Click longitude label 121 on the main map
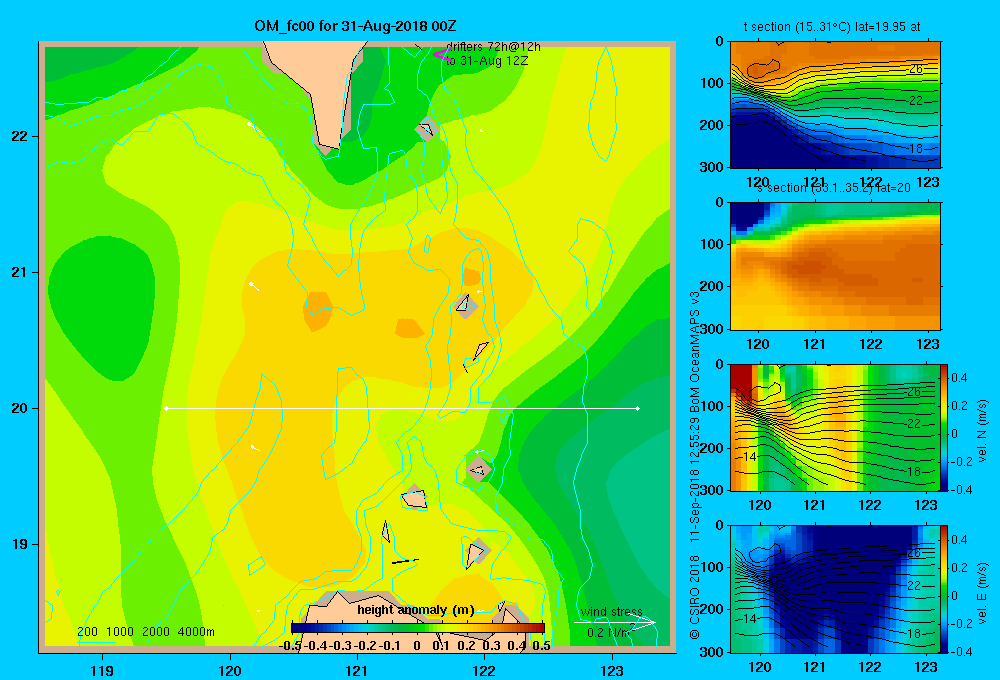 pos(357,670)
